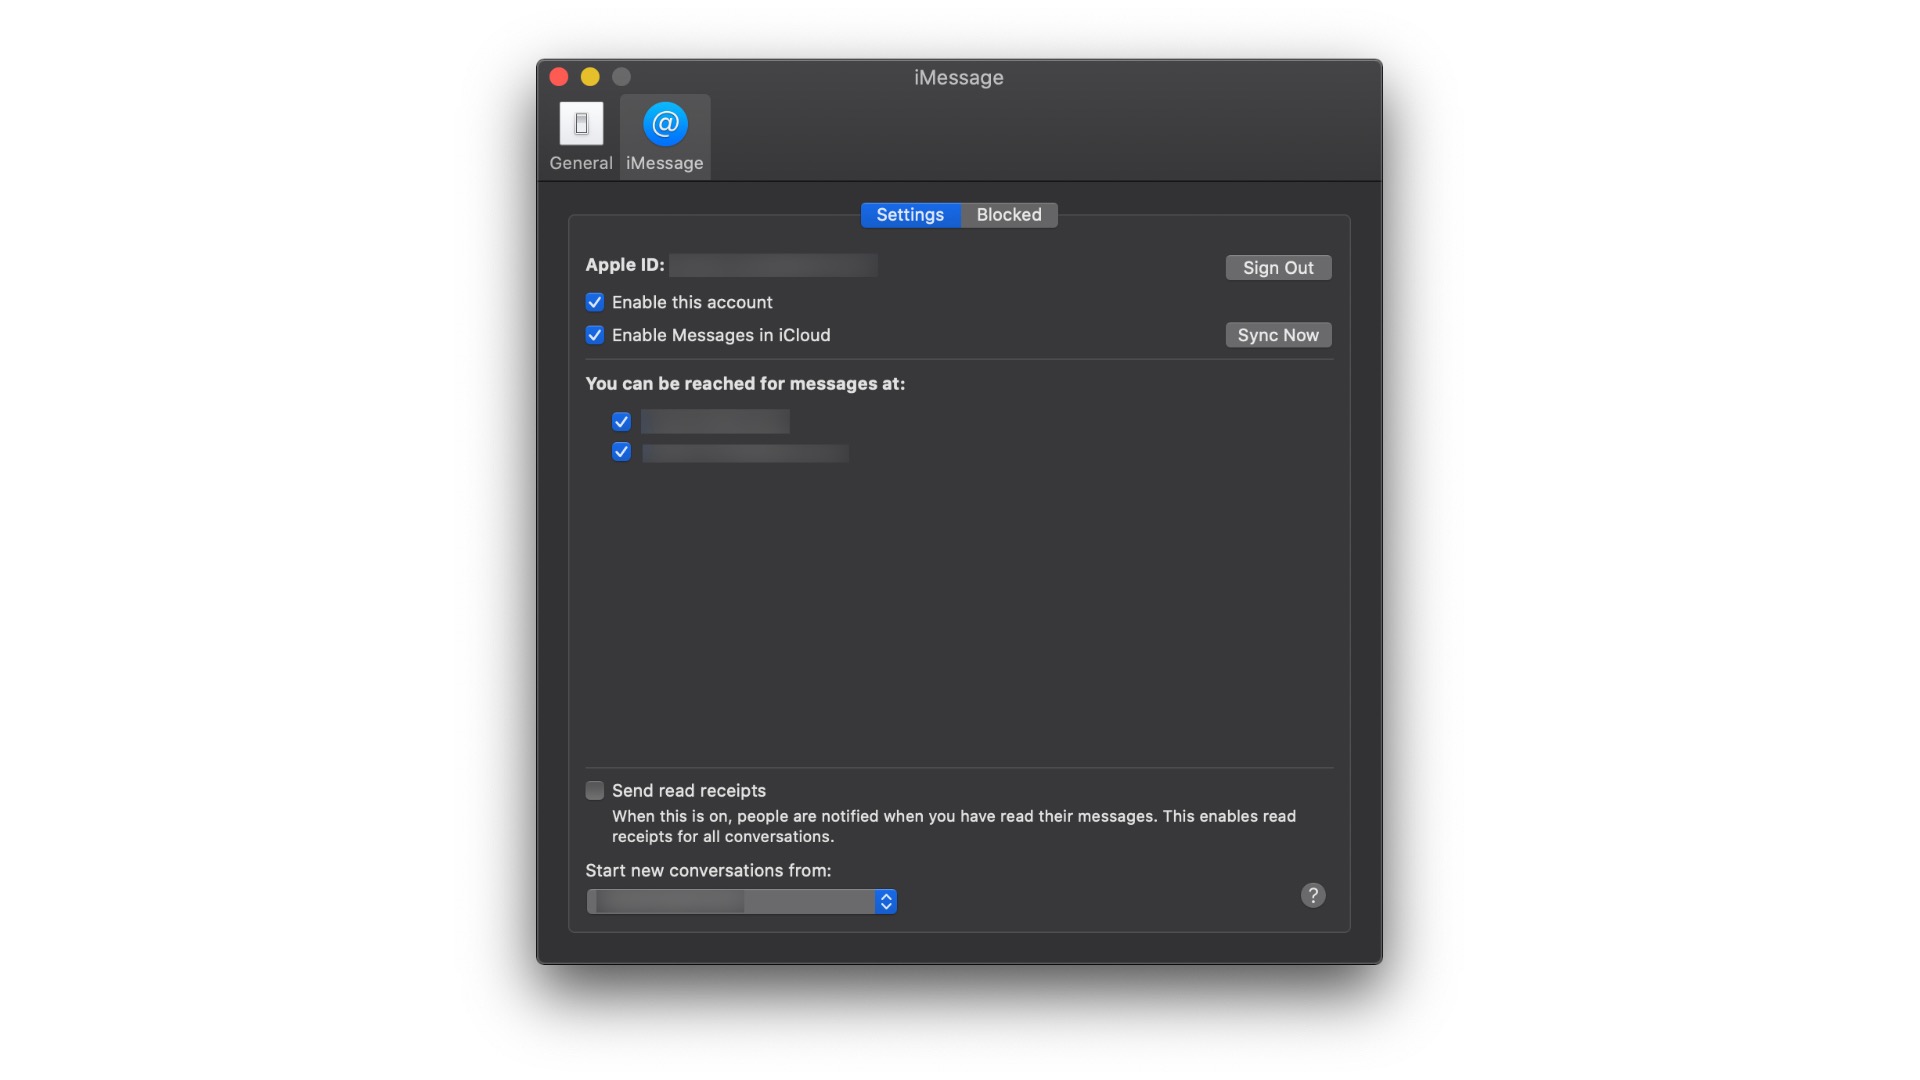Click the question mark help button
Viewport: 1920px width, 1080px height.
tap(1313, 895)
